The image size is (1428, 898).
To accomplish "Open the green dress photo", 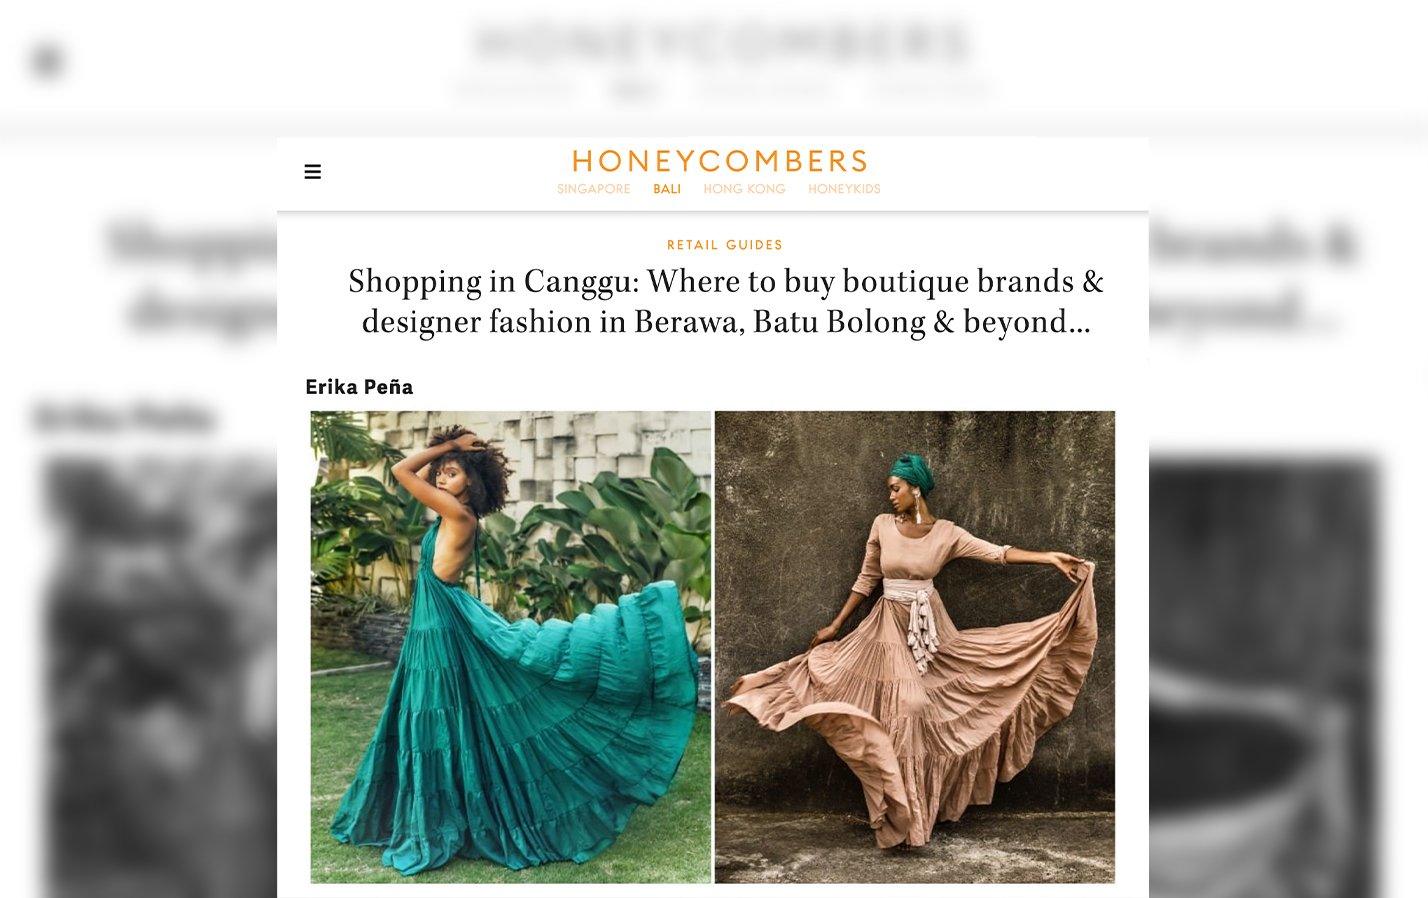I will coord(510,647).
